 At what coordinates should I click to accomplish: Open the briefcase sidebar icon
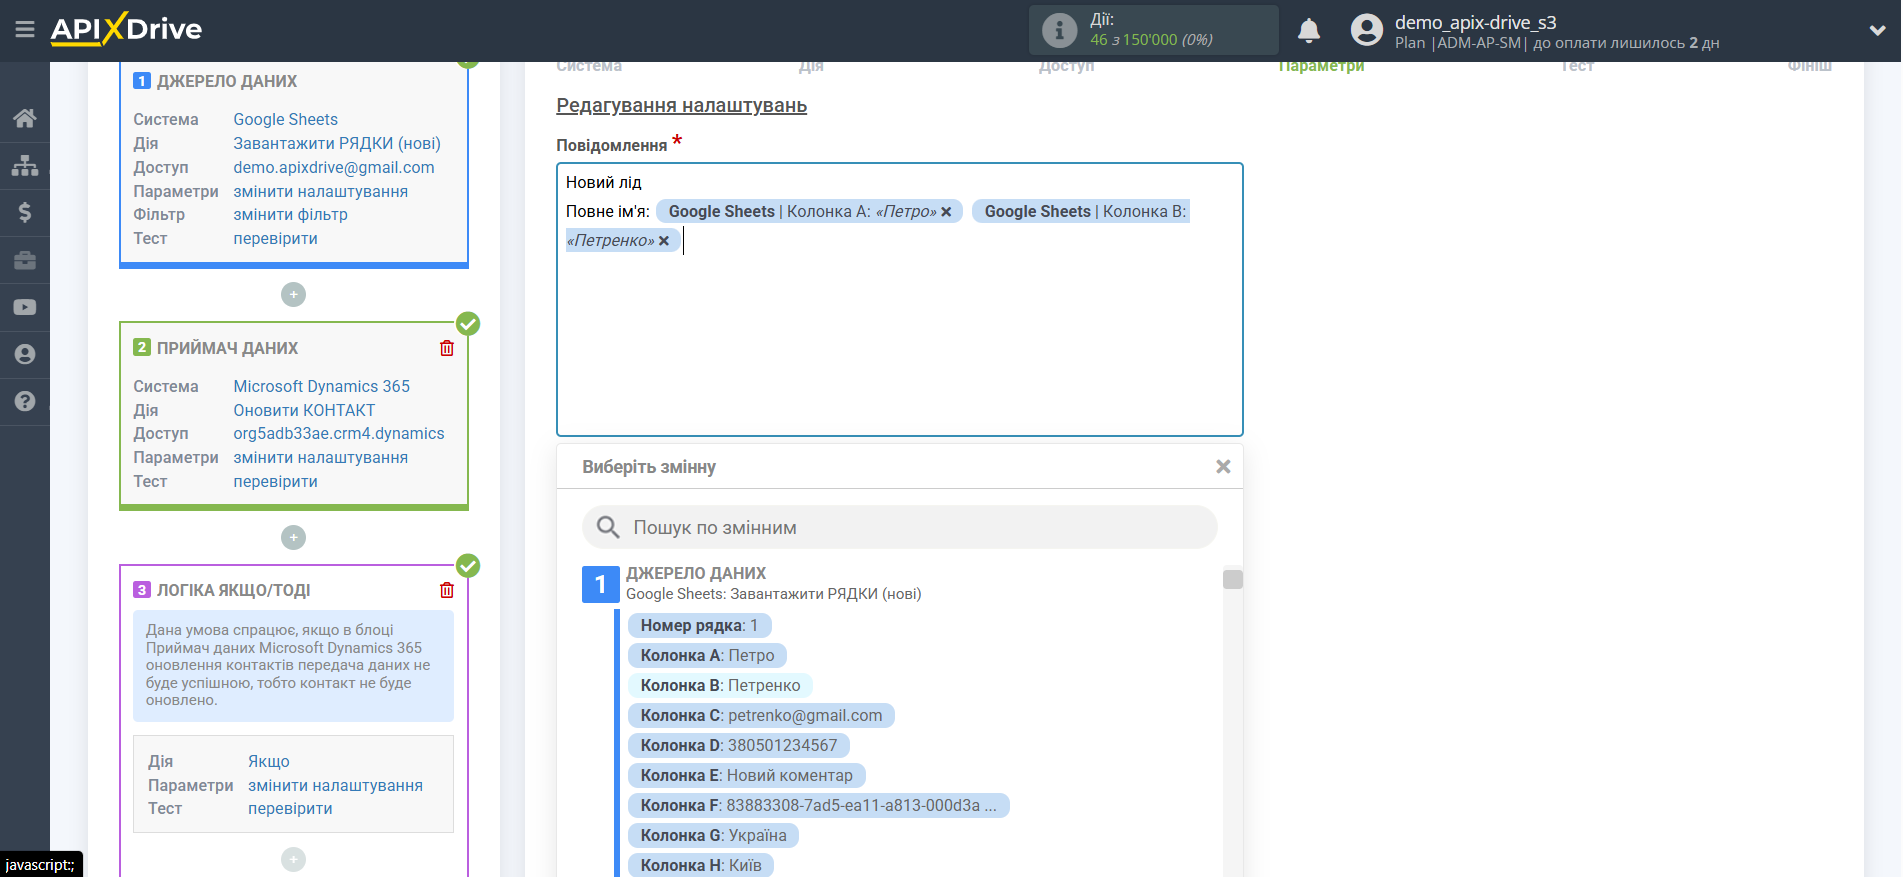(25, 260)
